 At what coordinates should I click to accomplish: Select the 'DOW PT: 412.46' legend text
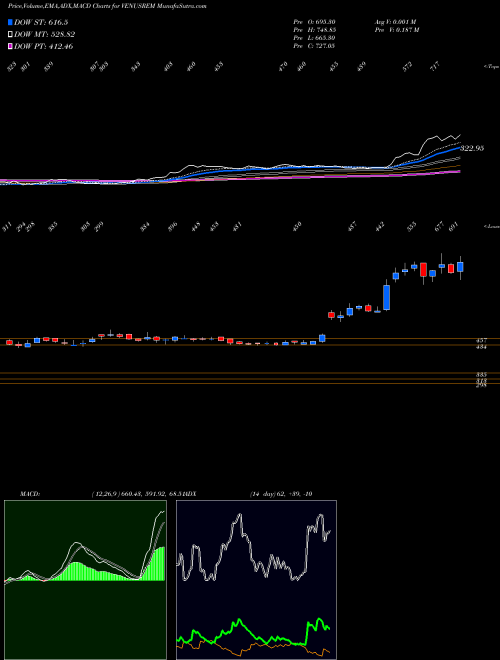pyautogui.click(x=43, y=46)
